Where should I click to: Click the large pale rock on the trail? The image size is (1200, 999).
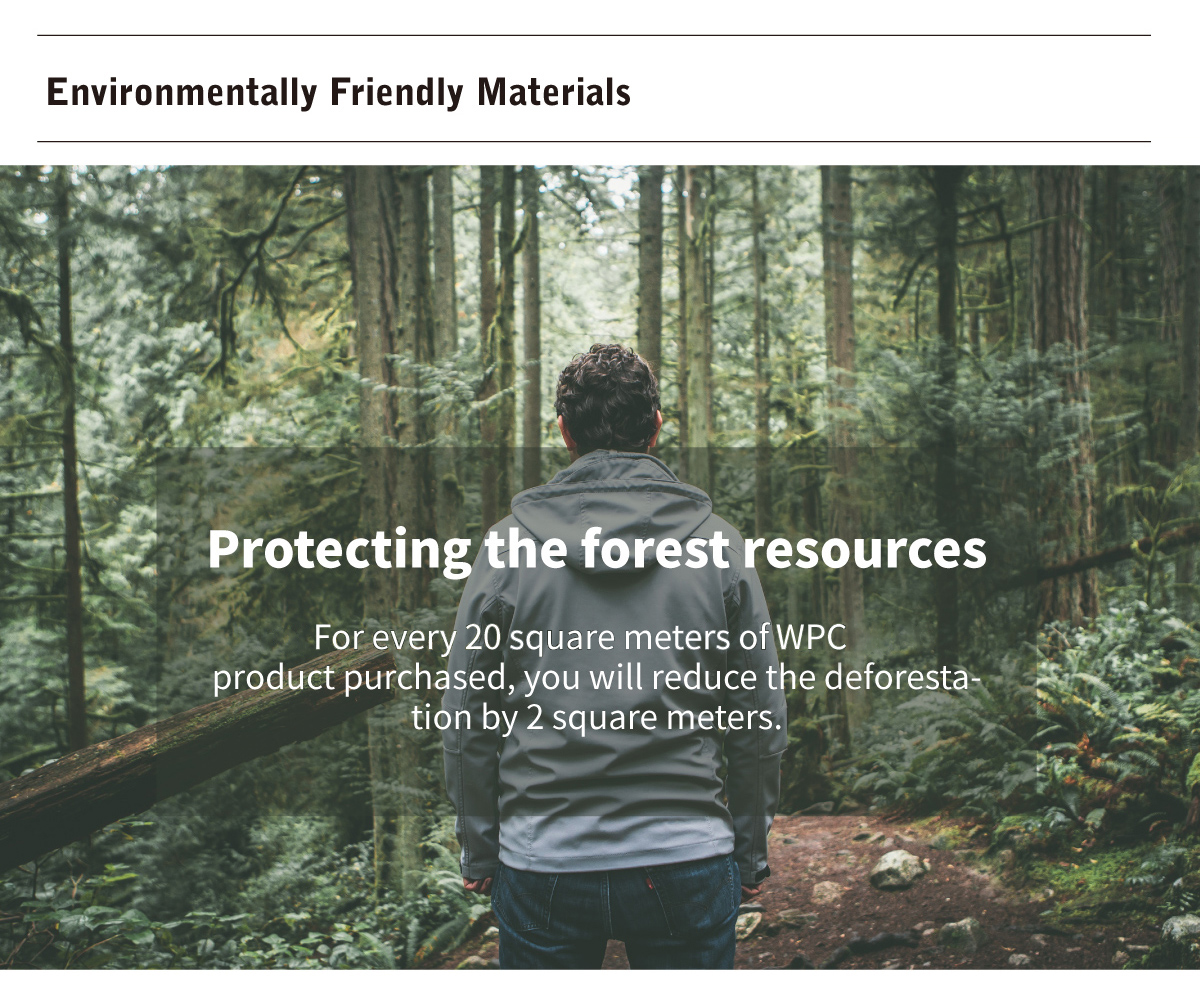pos(896,869)
